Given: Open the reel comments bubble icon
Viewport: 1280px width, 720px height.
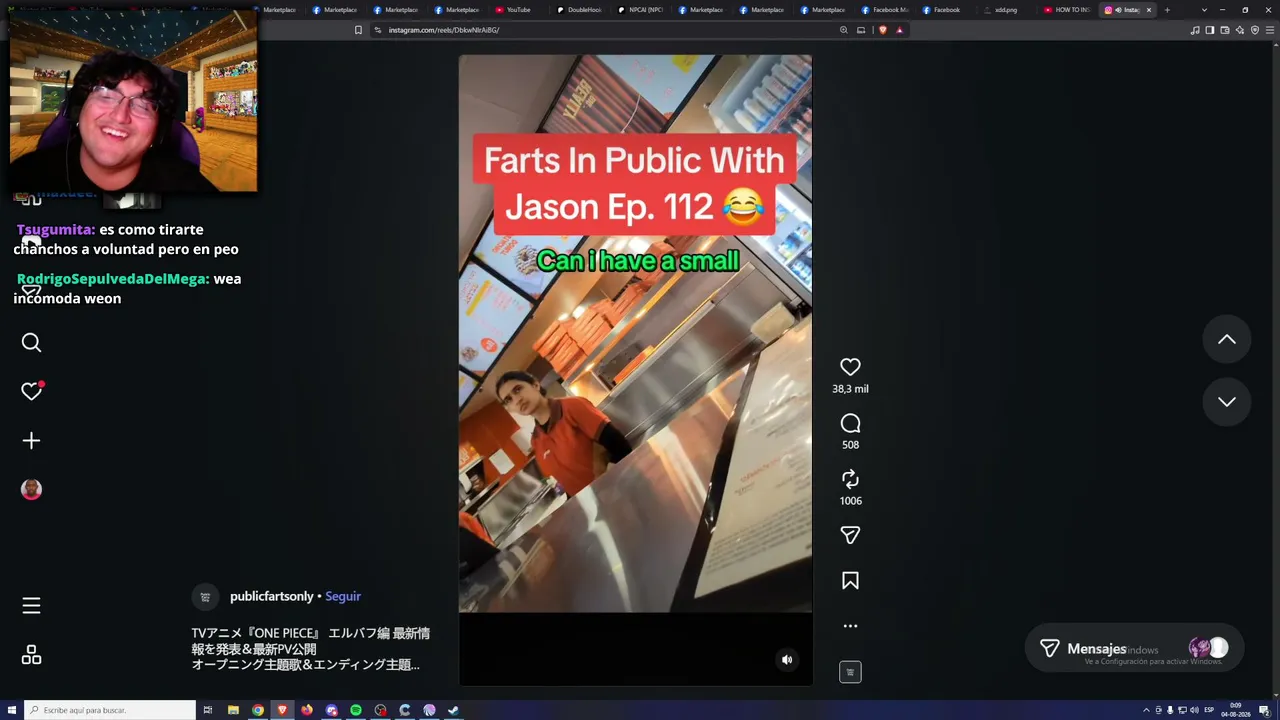Looking at the screenshot, I should (850, 423).
